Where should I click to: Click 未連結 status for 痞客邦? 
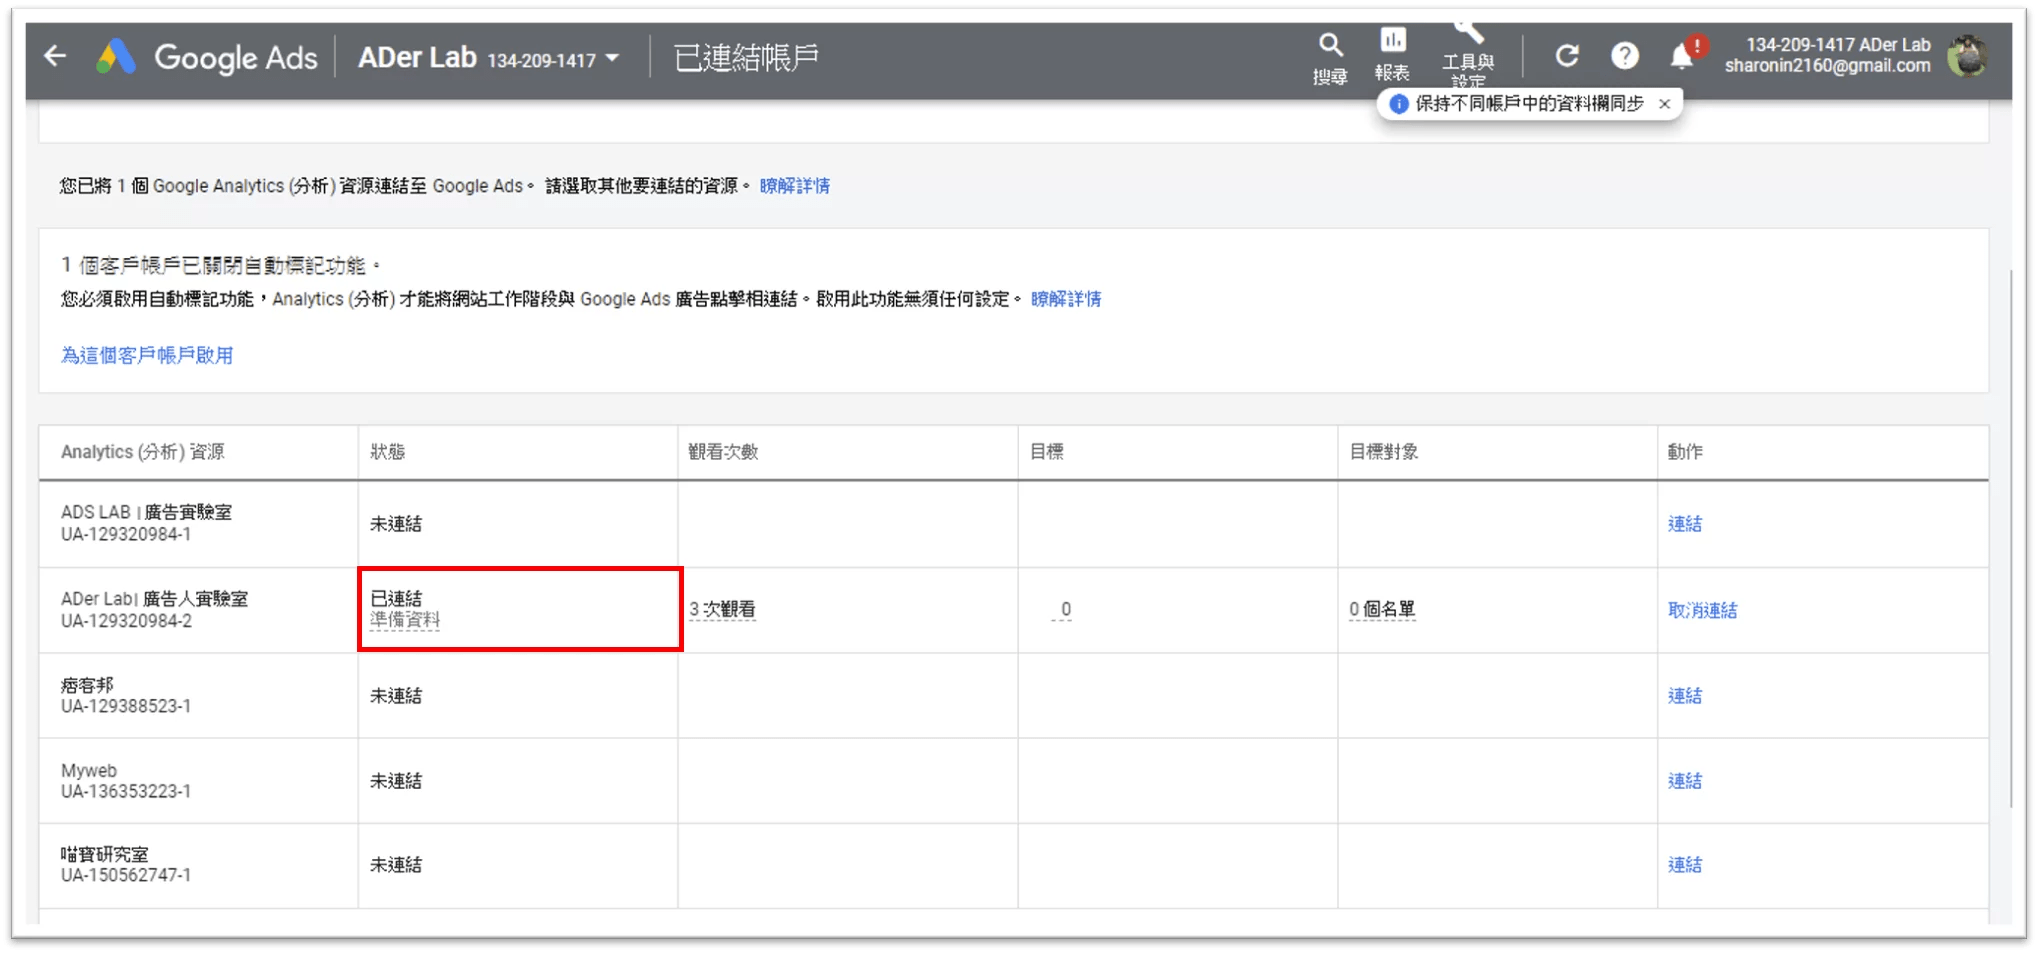[x=396, y=696]
